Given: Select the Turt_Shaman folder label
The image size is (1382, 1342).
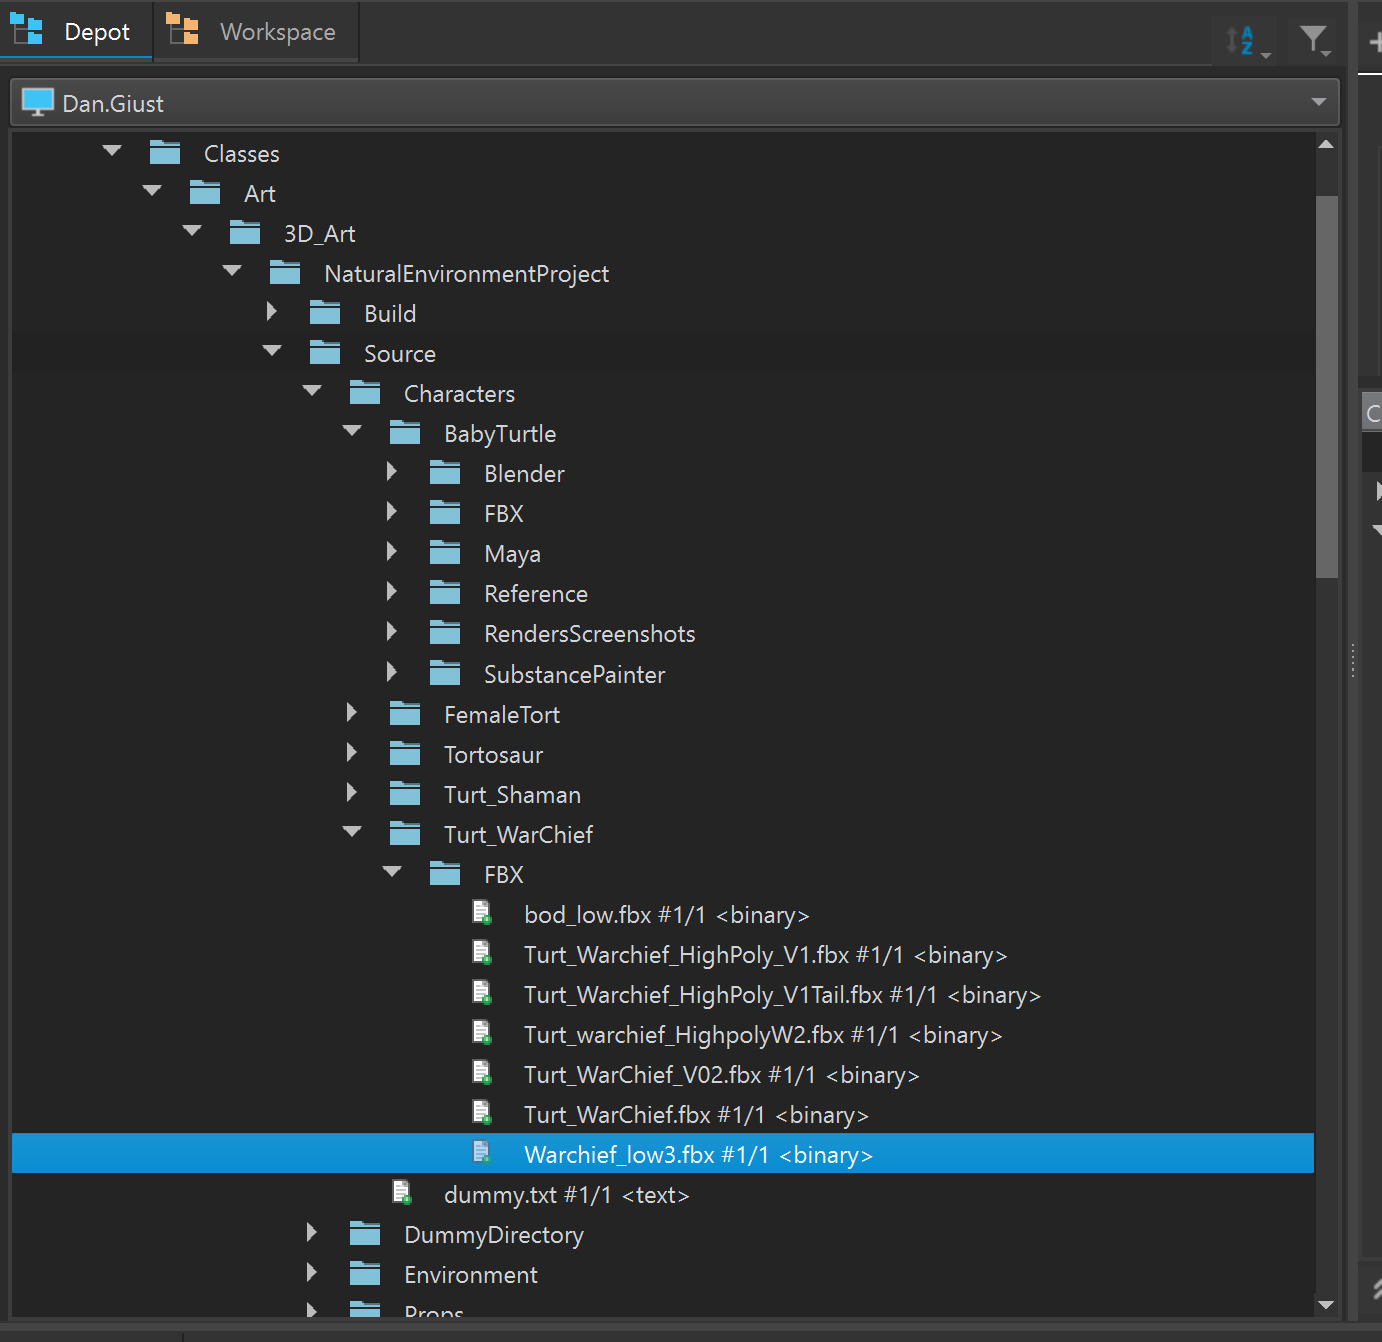Looking at the screenshot, I should click(x=512, y=795).
